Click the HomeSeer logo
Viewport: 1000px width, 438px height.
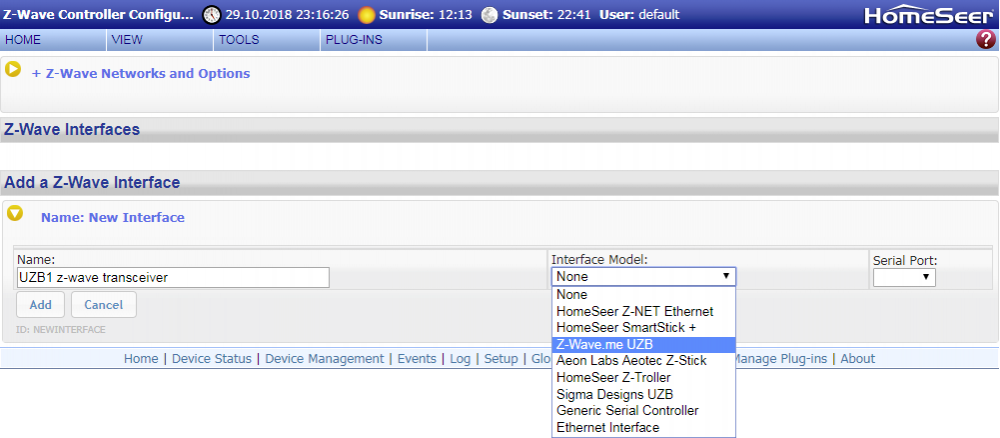click(x=931, y=15)
